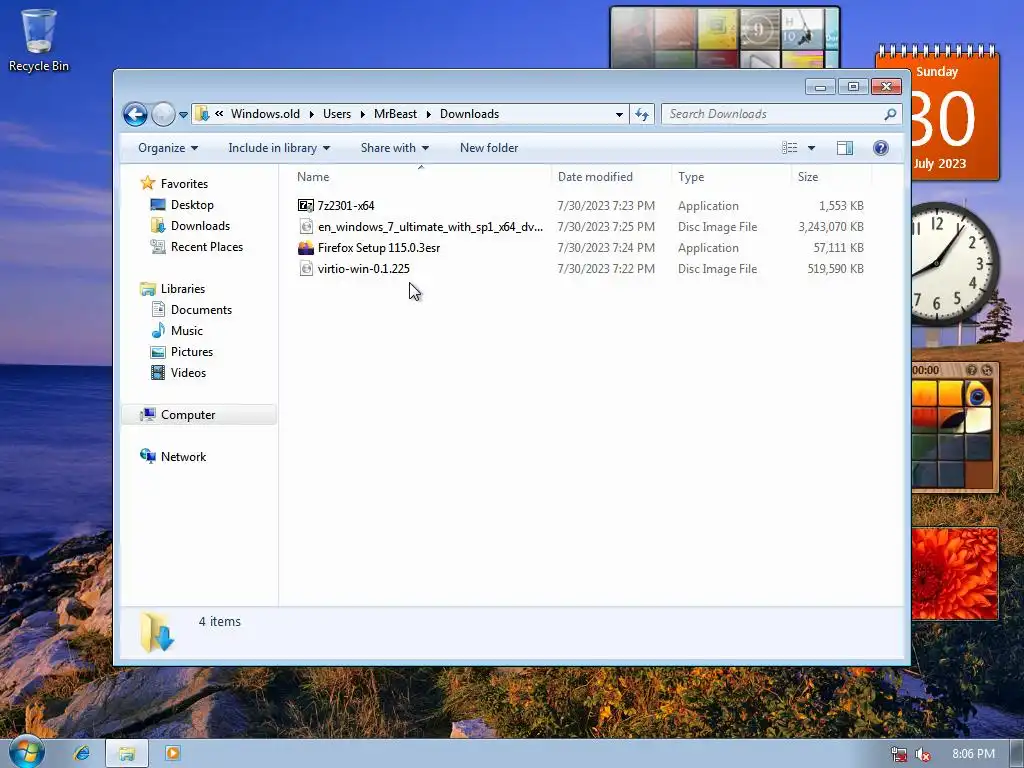Launch Windows Media Player from taskbar
Viewport: 1024px width, 768px height.
tap(173, 753)
